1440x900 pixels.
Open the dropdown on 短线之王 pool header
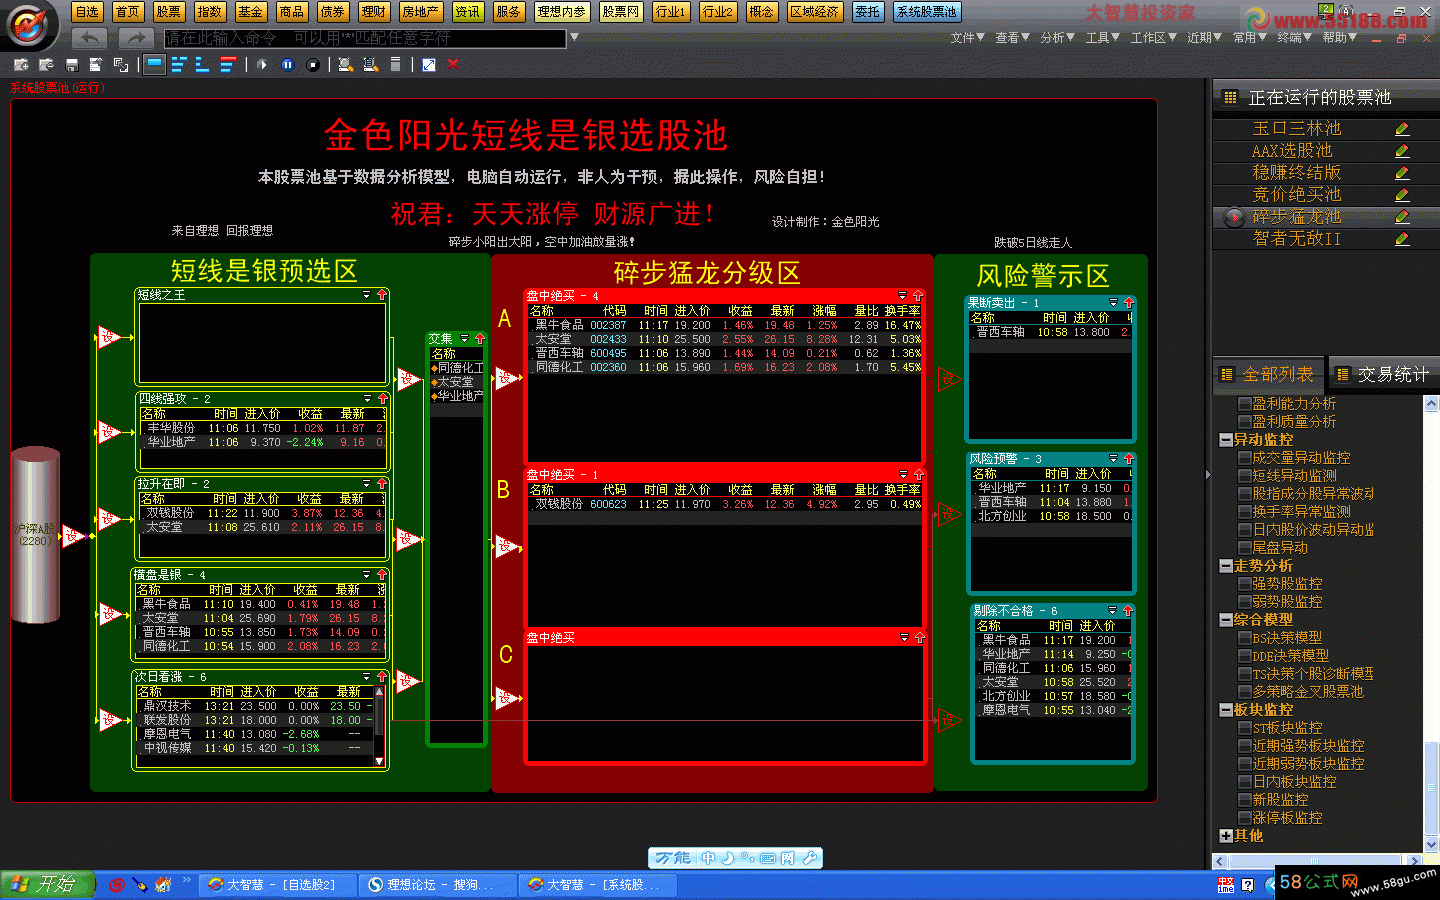367,295
